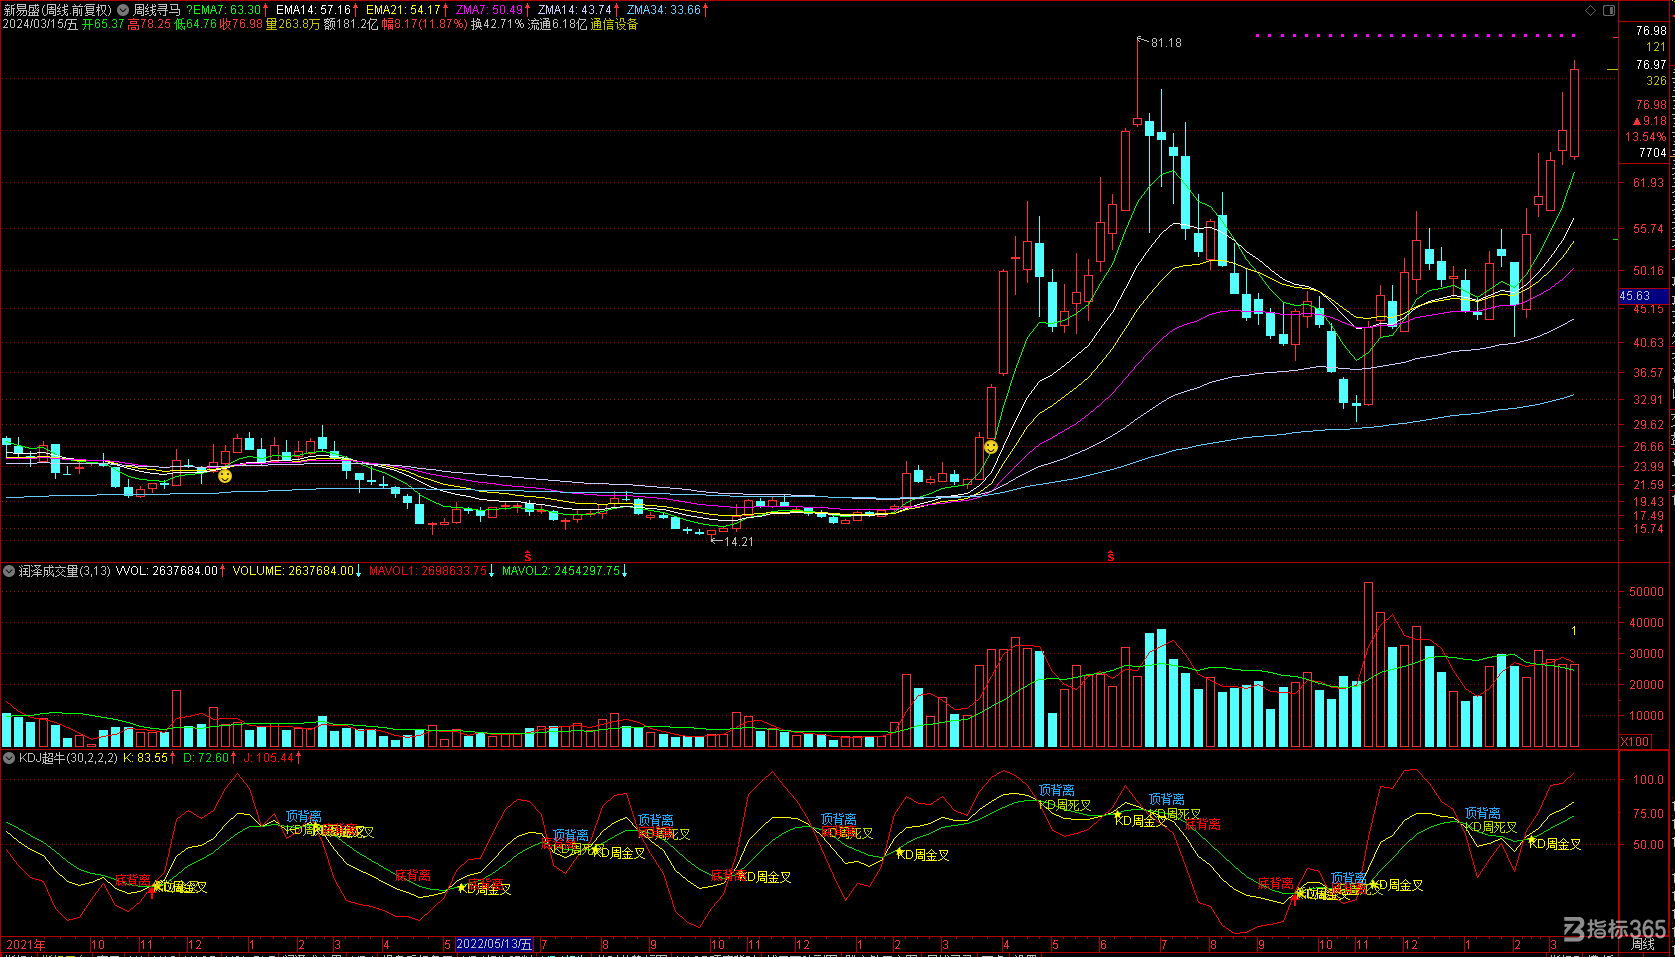
Task: Open the 周线 period selector at bottom right
Action: tap(1643, 944)
